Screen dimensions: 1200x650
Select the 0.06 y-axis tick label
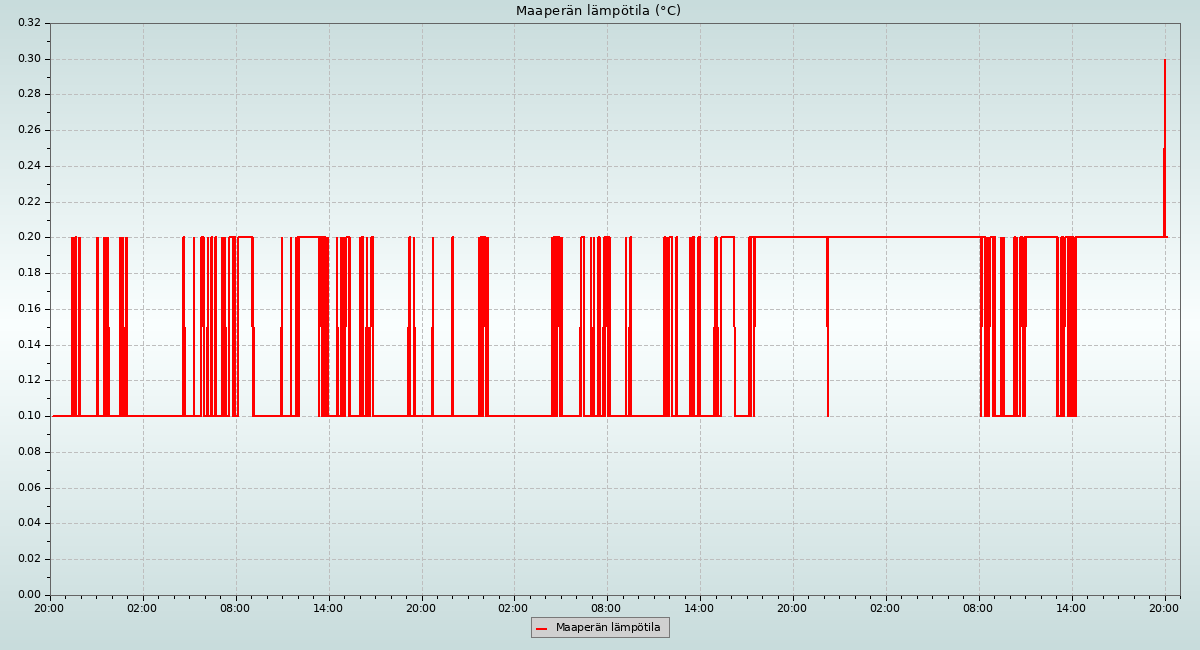point(29,488)
